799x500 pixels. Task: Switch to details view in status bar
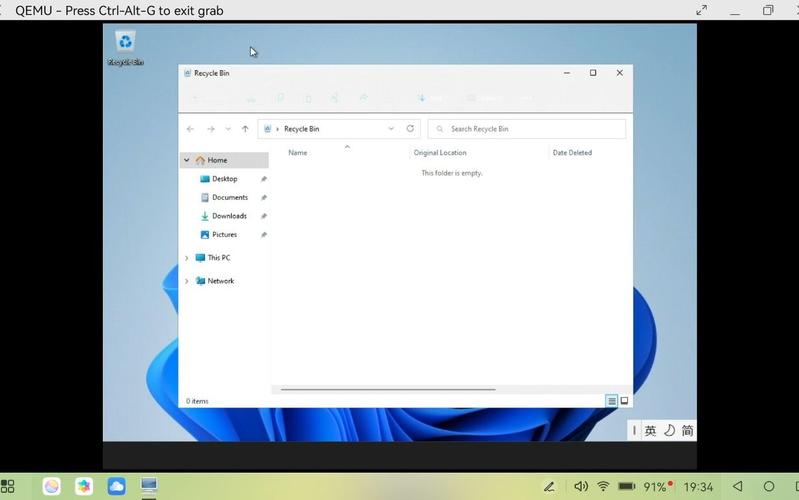click(x=611, y=401)
